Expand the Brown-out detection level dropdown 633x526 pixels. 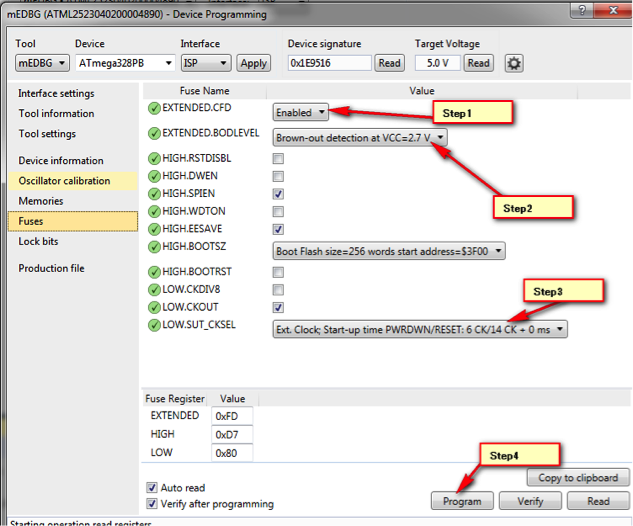pyautogui.click(x=360, y=138)
